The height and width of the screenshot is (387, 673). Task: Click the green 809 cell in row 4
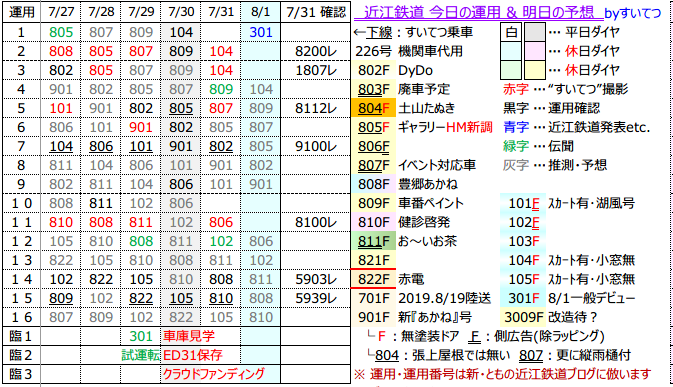(x=221, y=89)
